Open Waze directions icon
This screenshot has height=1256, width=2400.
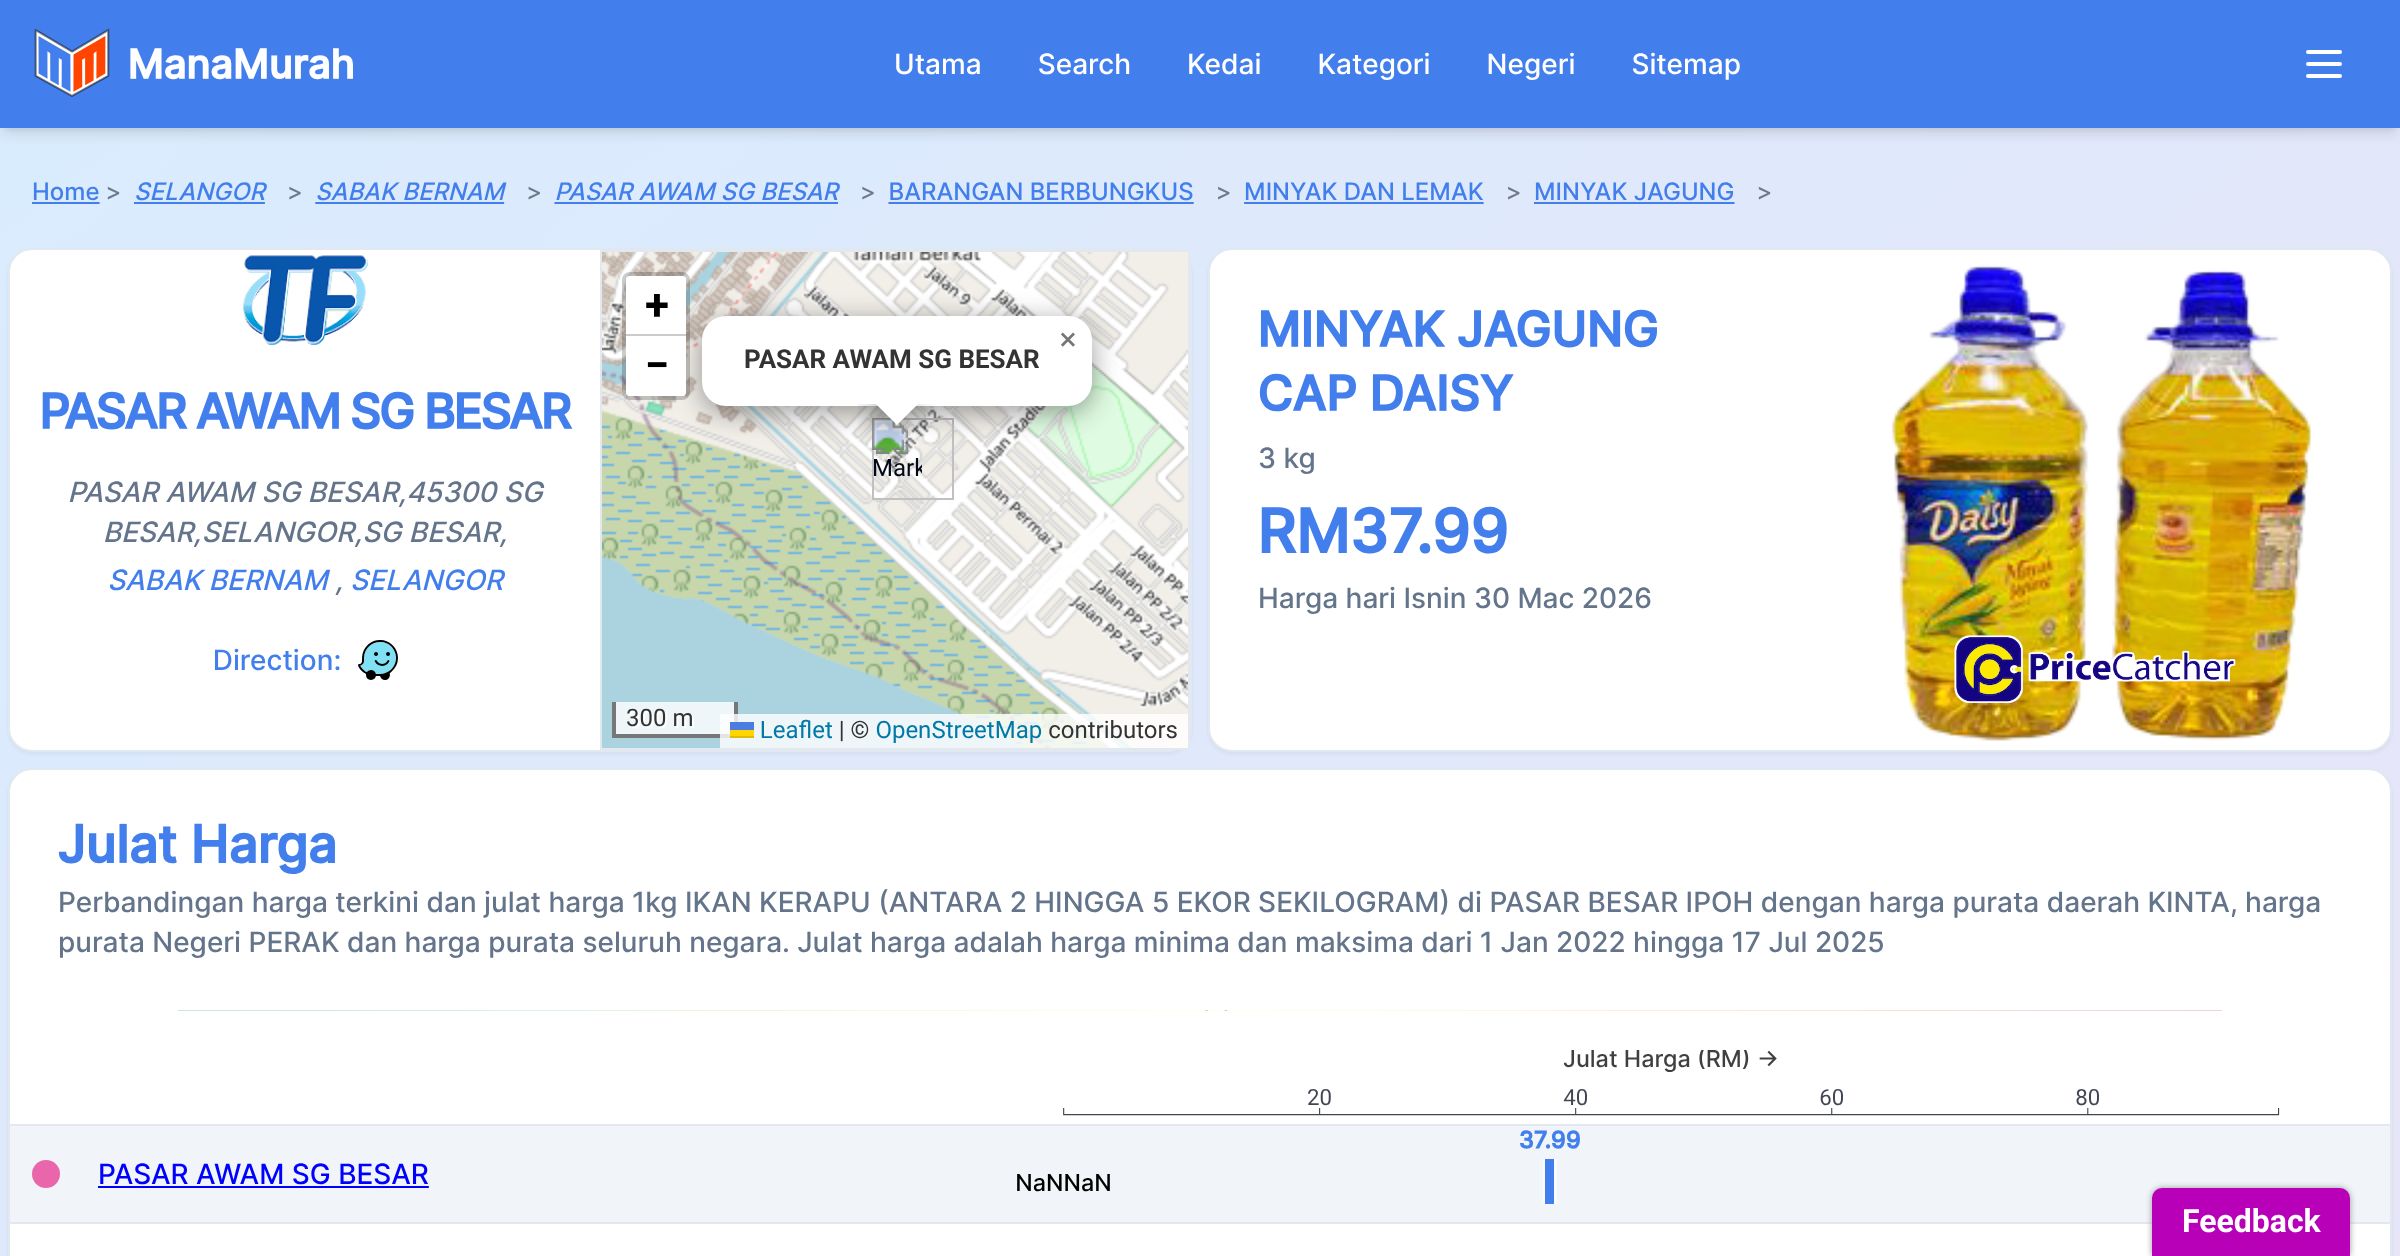point(378,660)
